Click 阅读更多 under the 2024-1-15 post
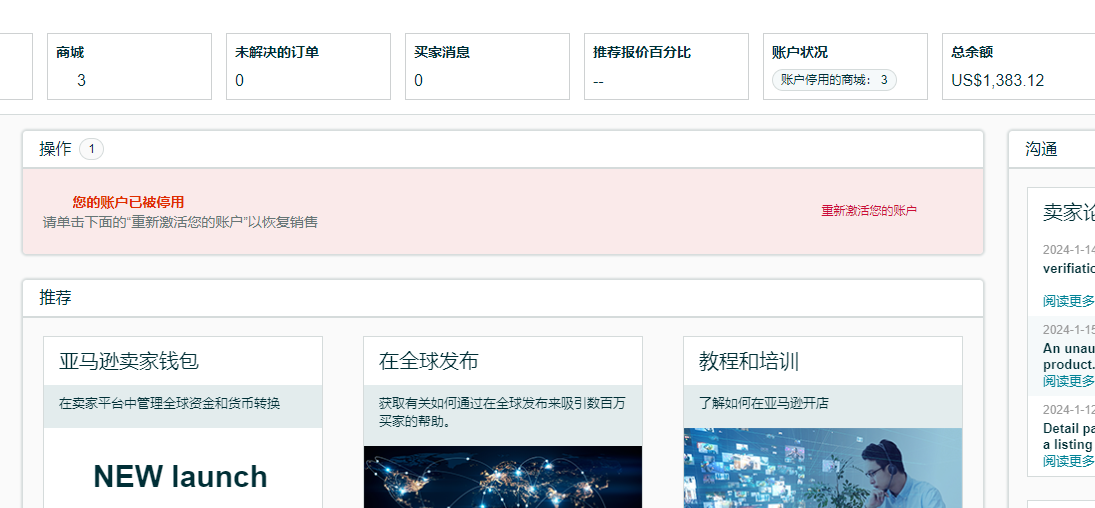Screen dimensions: 1095x508 (x=1068, y=381)
